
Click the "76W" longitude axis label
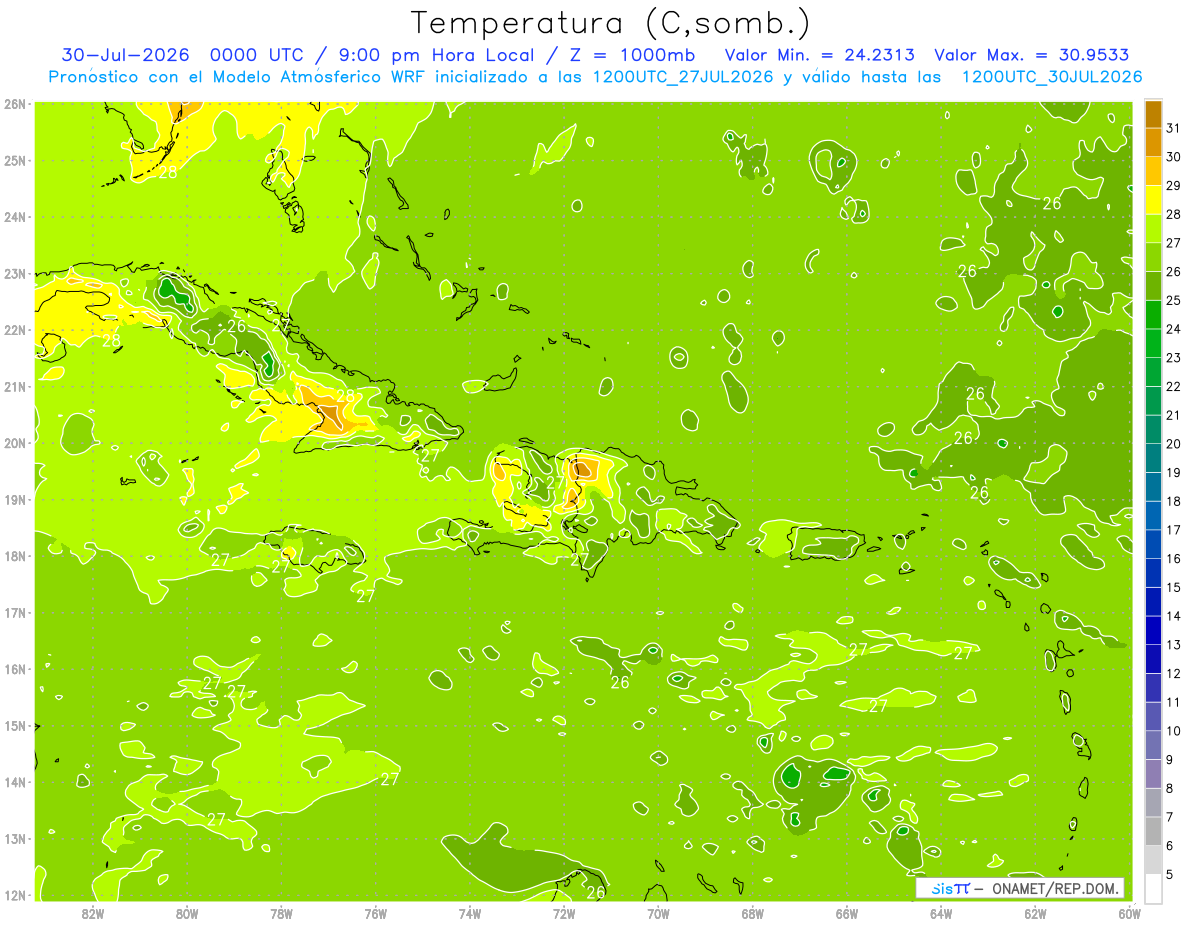[376, 913]
